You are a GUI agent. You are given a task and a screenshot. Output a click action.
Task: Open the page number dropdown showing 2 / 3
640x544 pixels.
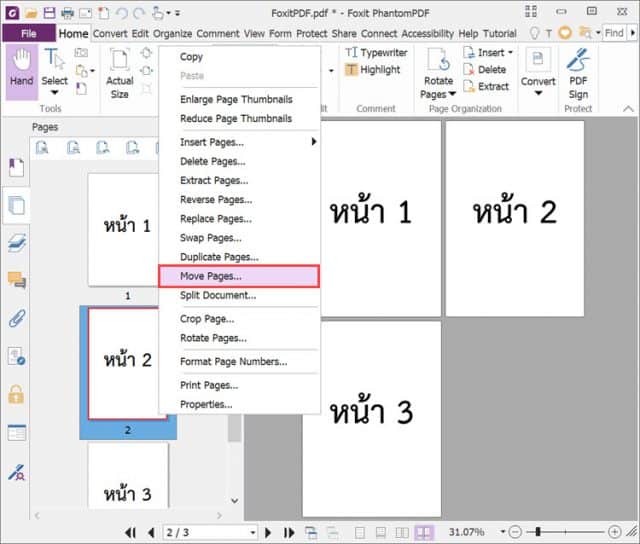(252, 533)
